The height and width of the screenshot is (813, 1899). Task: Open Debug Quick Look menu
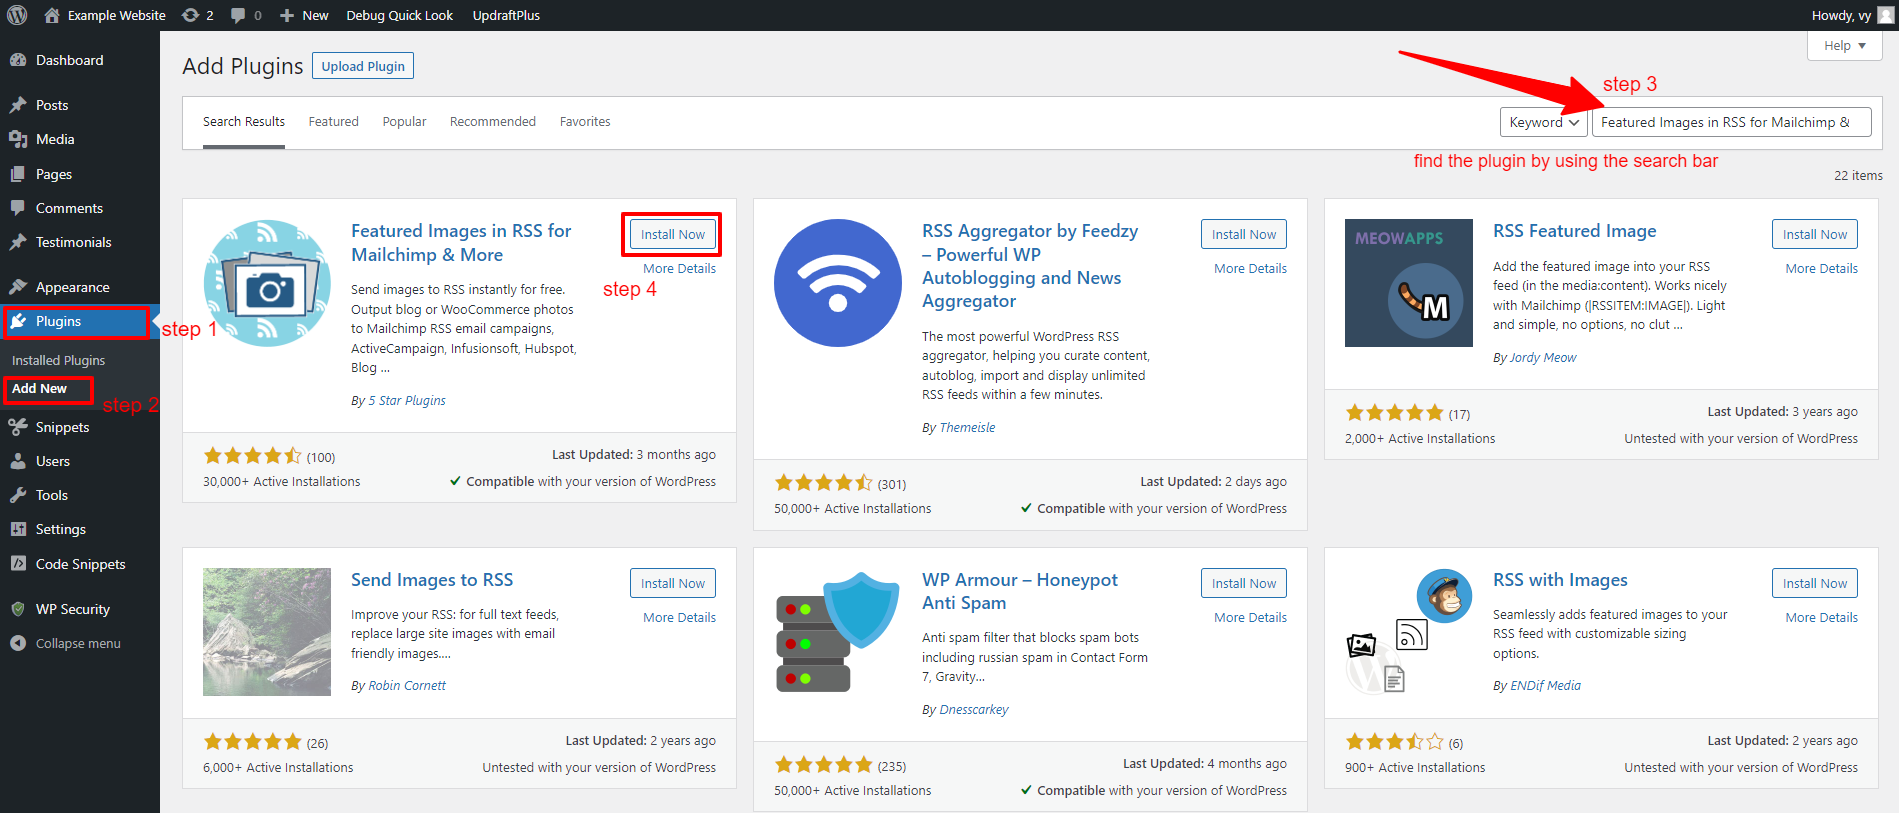click(399, 15)
